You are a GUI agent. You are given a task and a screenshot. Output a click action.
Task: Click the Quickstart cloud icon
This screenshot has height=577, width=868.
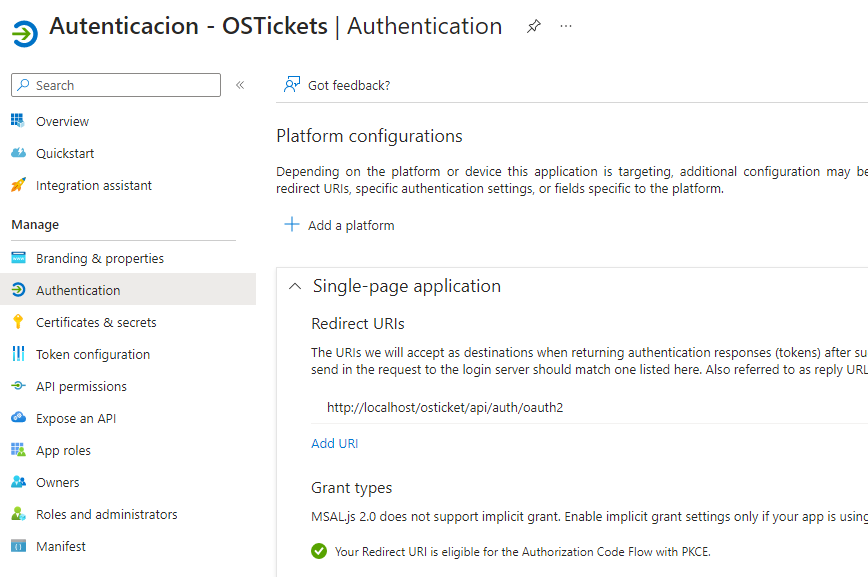[x=18, y=153]
